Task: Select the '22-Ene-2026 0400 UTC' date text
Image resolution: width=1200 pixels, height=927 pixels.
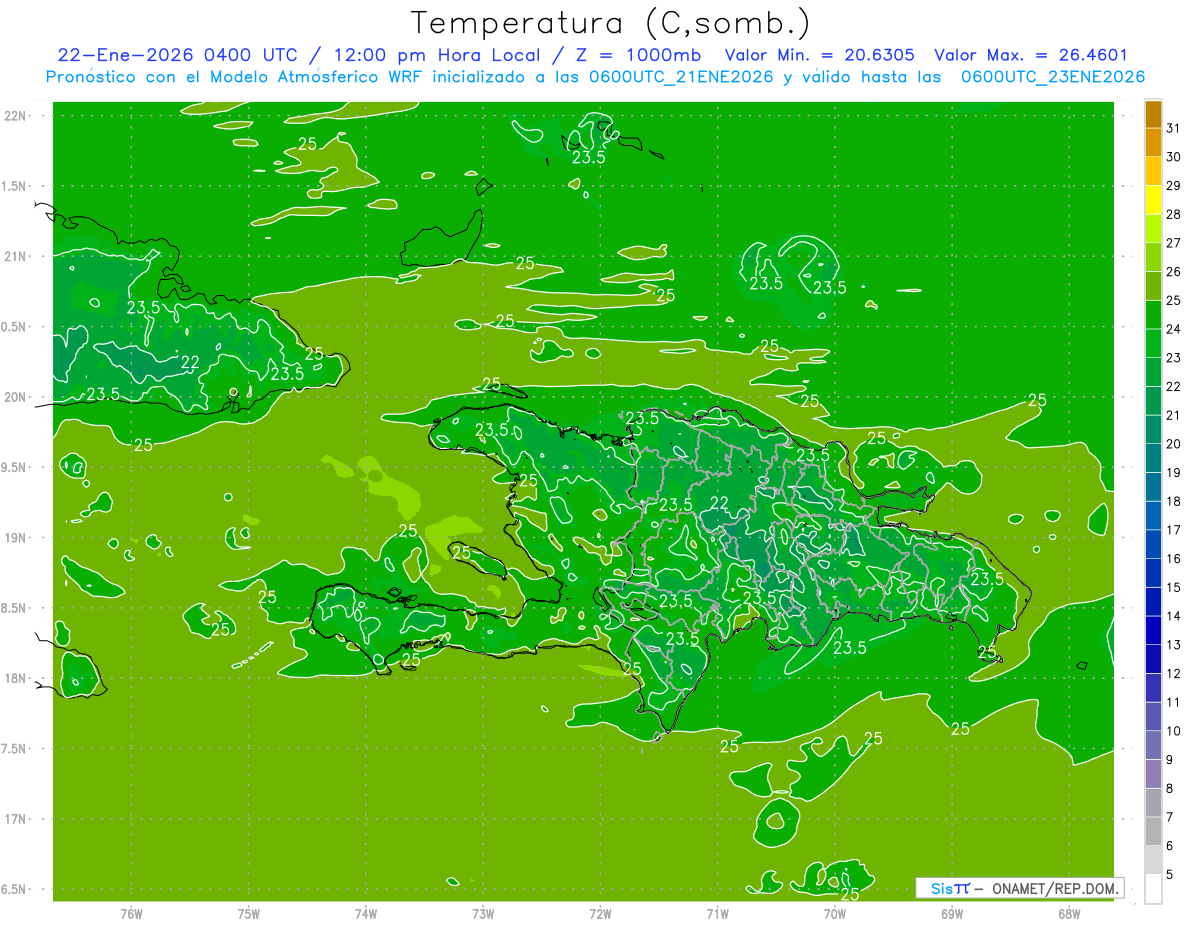Action: (177, 55)
